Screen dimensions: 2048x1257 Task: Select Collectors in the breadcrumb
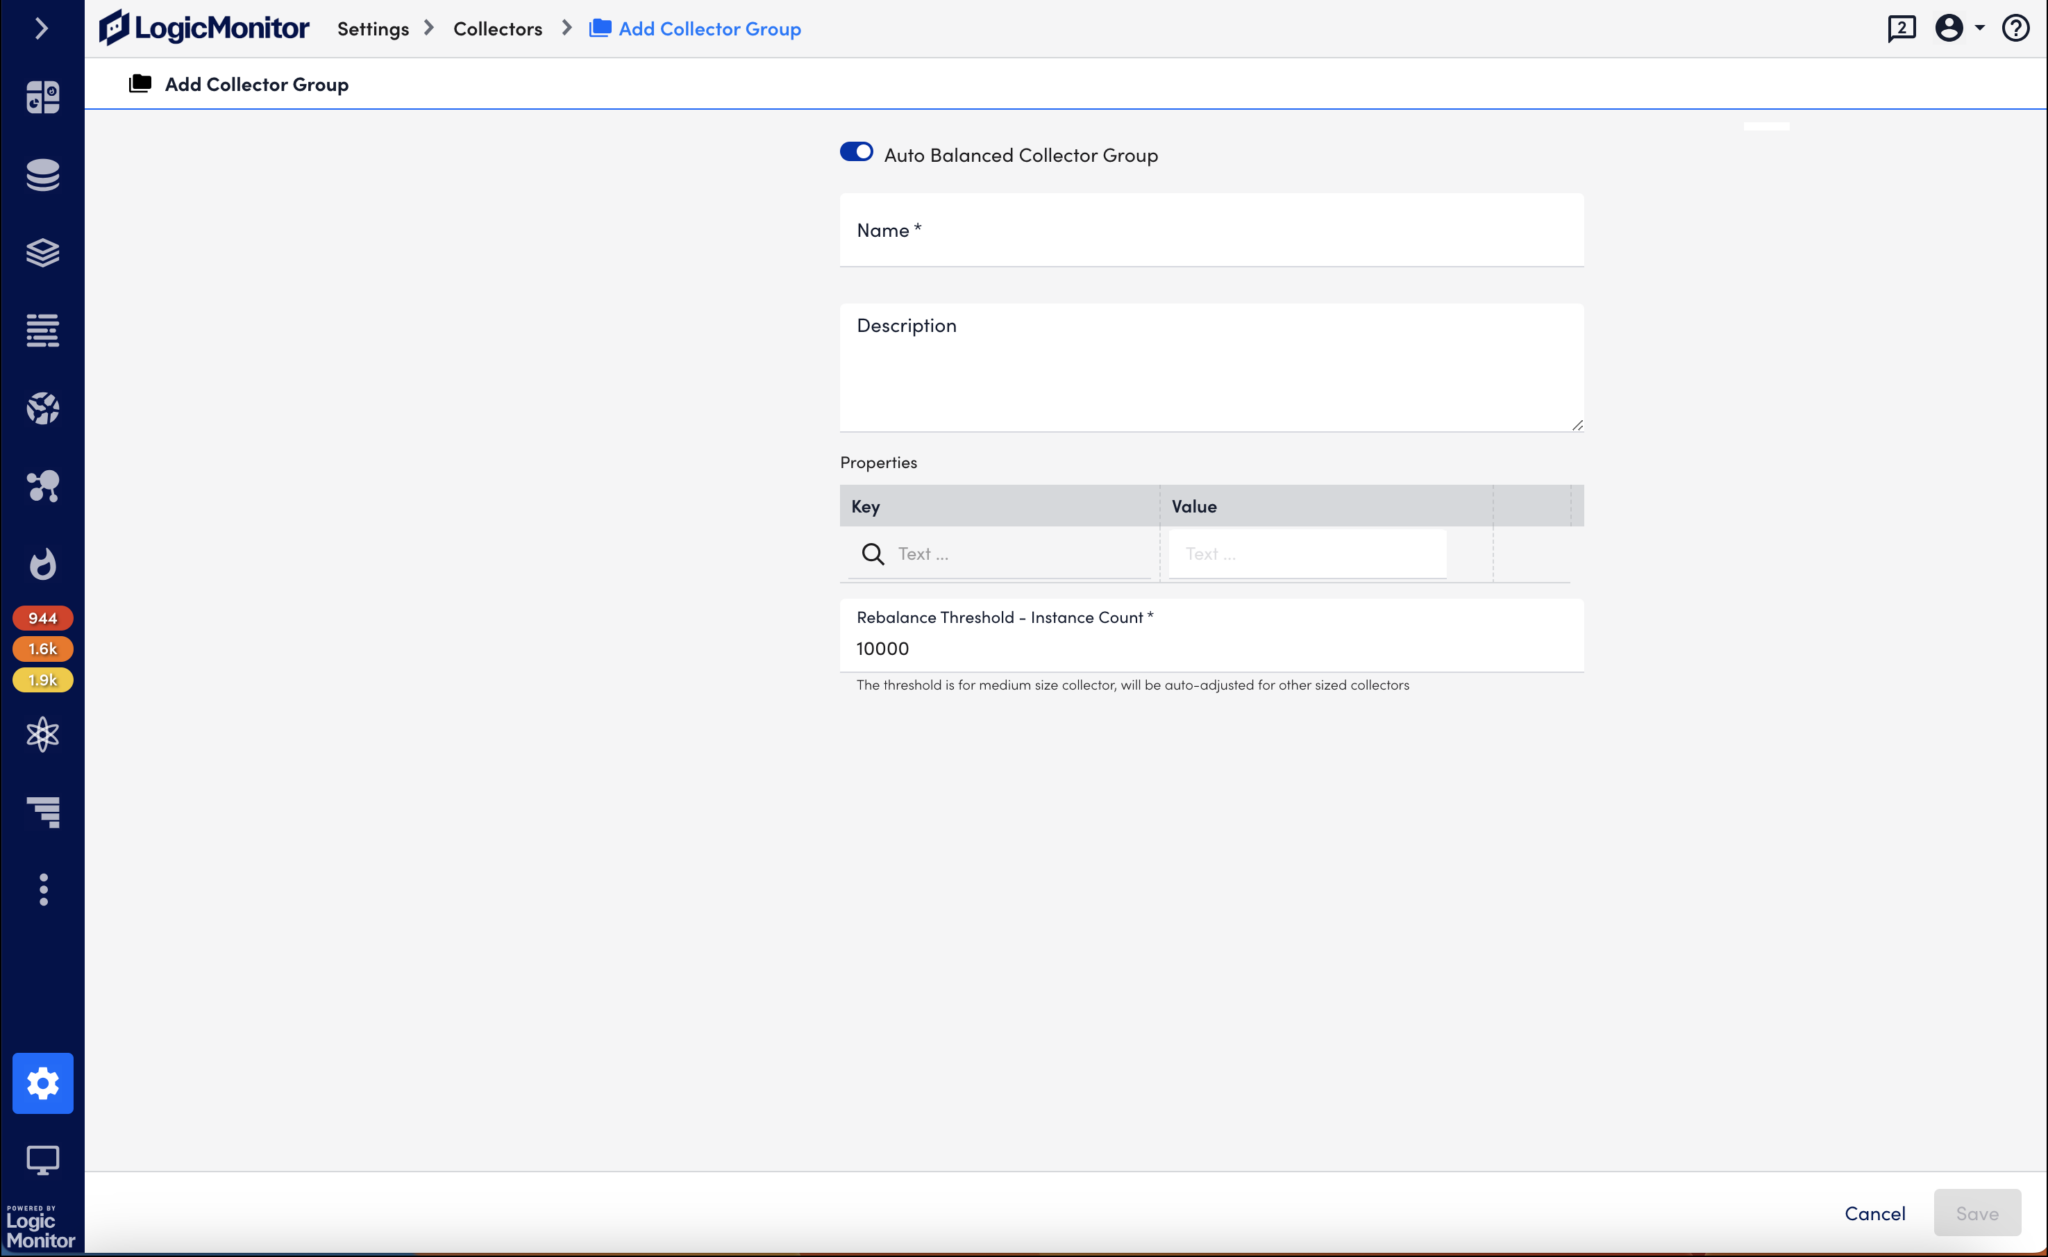(497, 28)
